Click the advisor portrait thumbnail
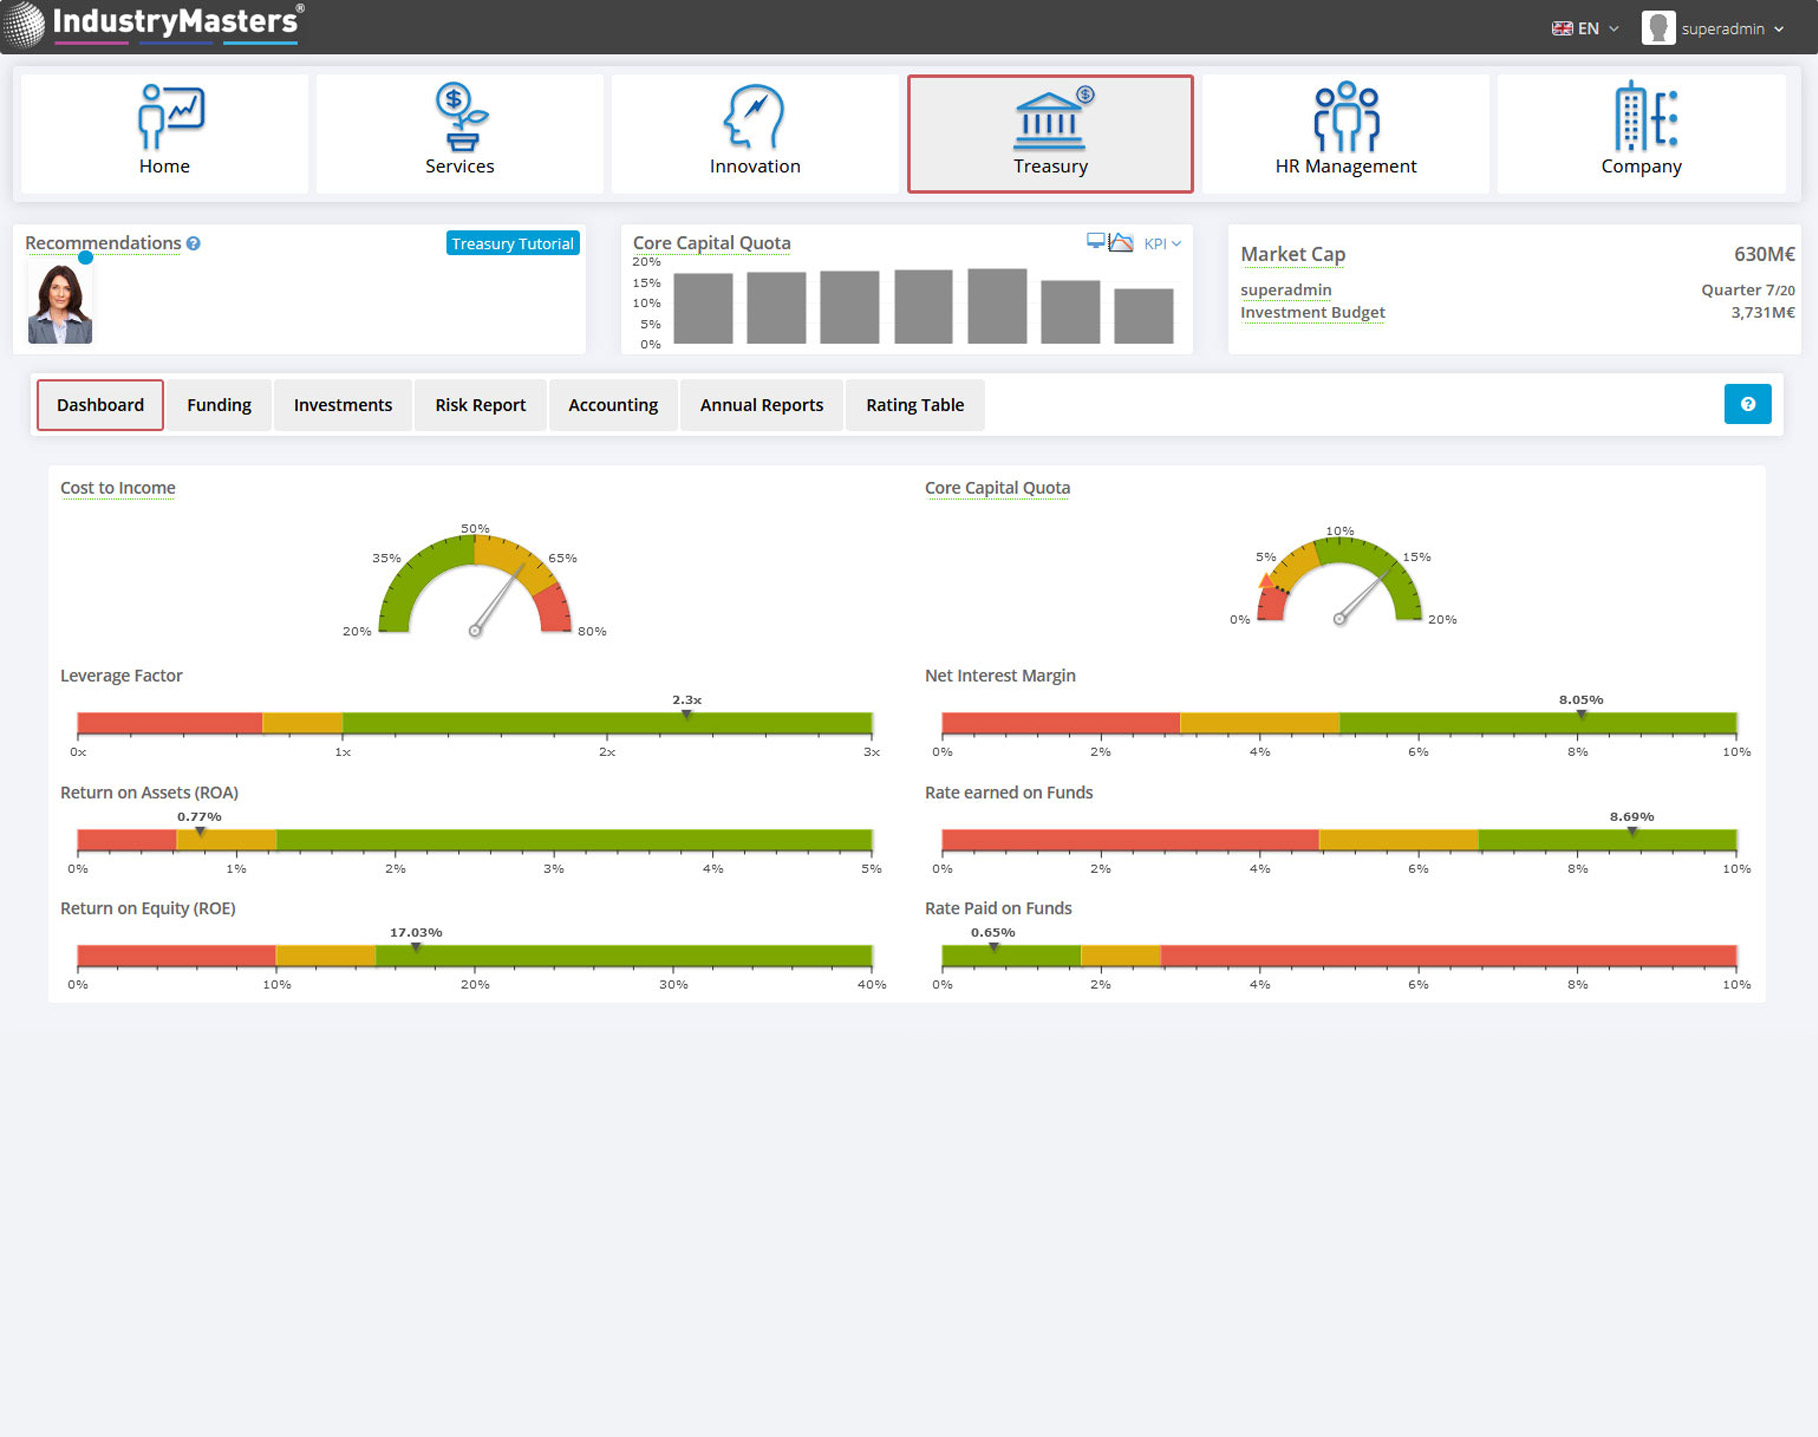Screen dimensions: 1818x1437 pos(60,305)
